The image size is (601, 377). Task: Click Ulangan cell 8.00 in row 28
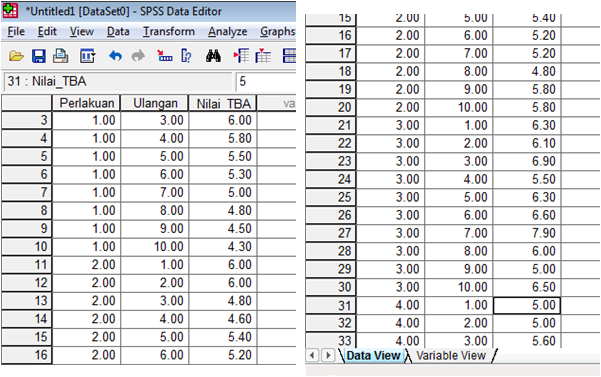(459, 251)
